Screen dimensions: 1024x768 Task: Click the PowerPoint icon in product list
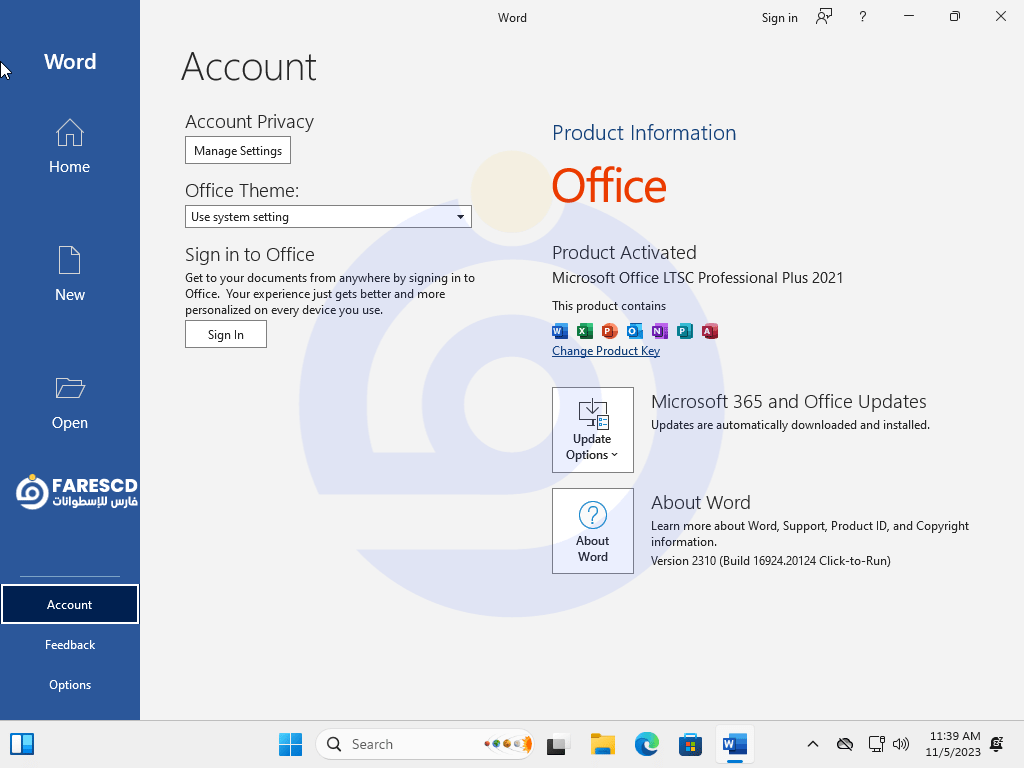pos(609,331)
